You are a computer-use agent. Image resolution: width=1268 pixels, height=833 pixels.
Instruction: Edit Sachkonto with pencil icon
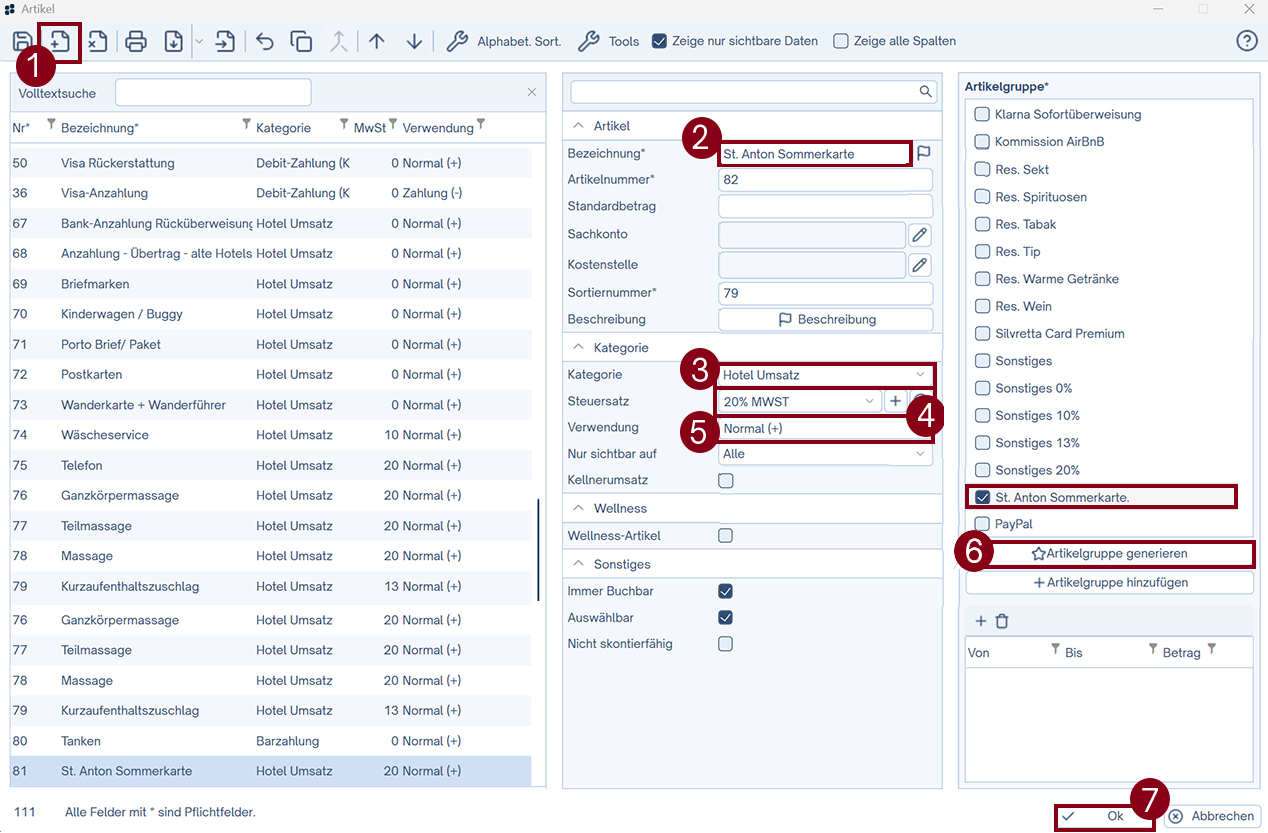tap(920, 235)
